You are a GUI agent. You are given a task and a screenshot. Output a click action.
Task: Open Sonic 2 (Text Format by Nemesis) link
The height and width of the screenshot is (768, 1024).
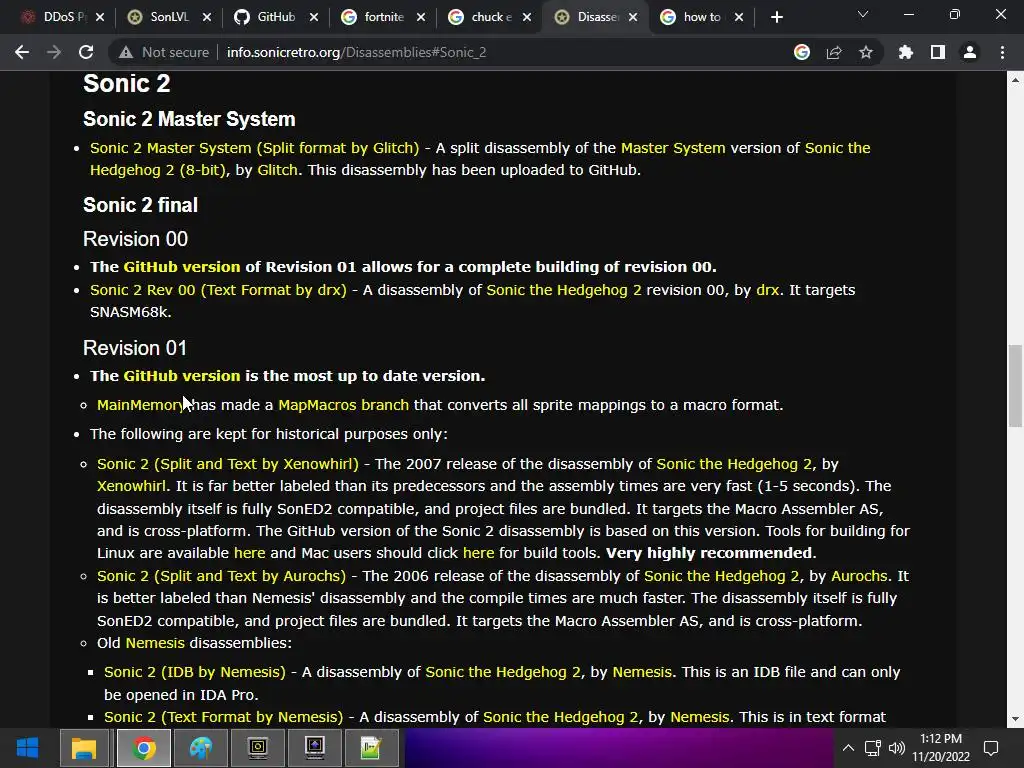coord(223,716)
